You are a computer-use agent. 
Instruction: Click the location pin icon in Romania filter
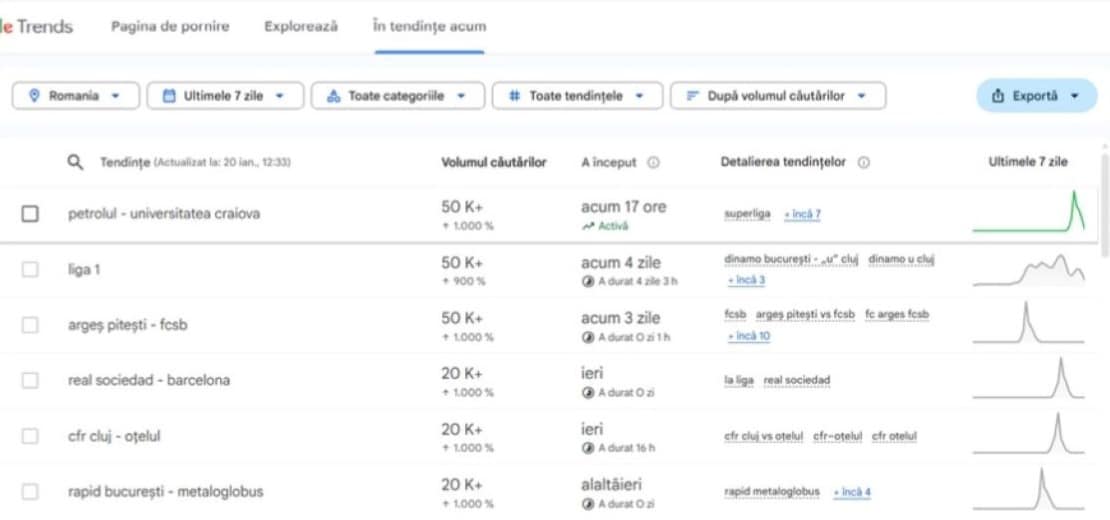[35, 96]
